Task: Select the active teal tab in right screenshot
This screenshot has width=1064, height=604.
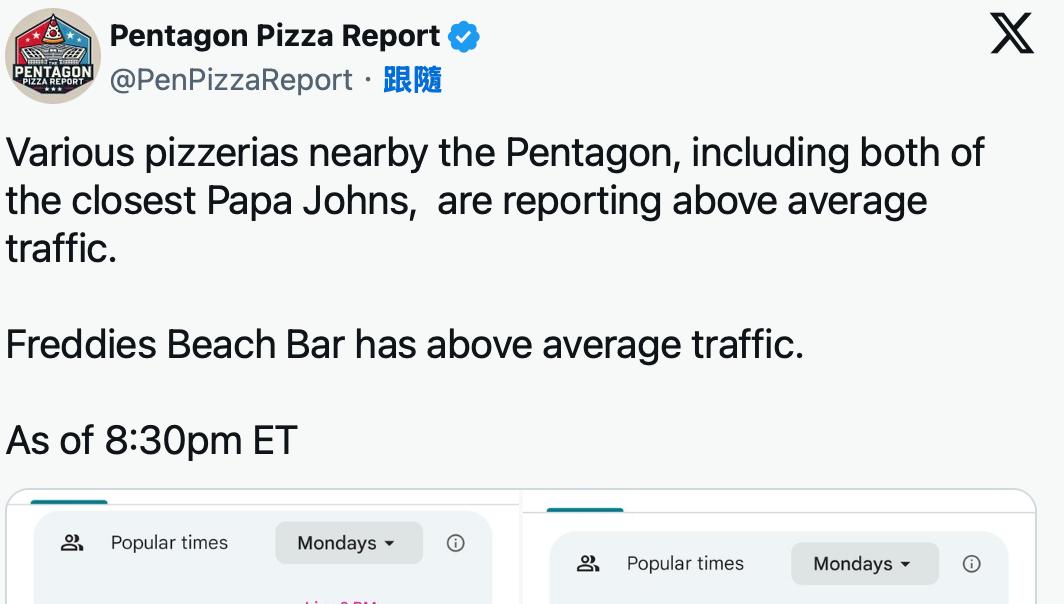Action: click(x=585, y=510)
